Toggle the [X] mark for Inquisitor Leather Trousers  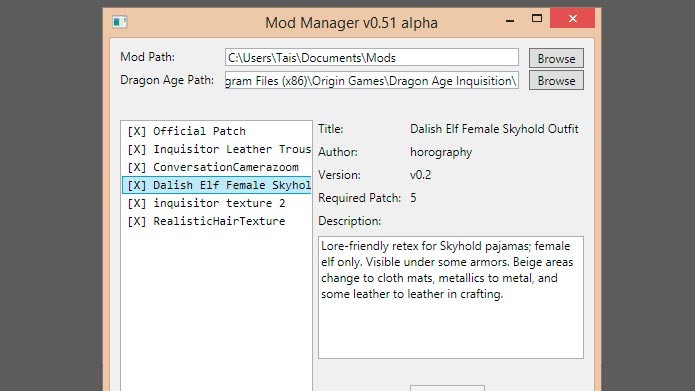(x=137, y=149)
